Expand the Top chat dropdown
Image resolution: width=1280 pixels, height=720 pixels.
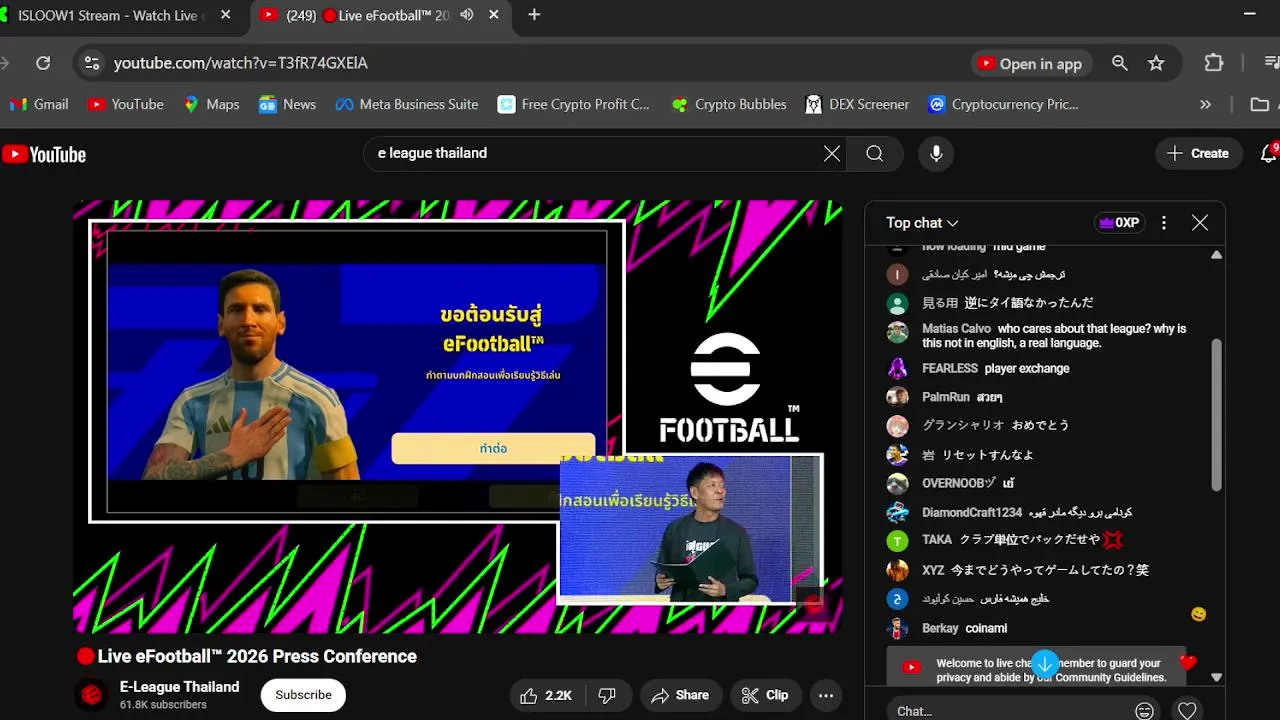[922, 223]
